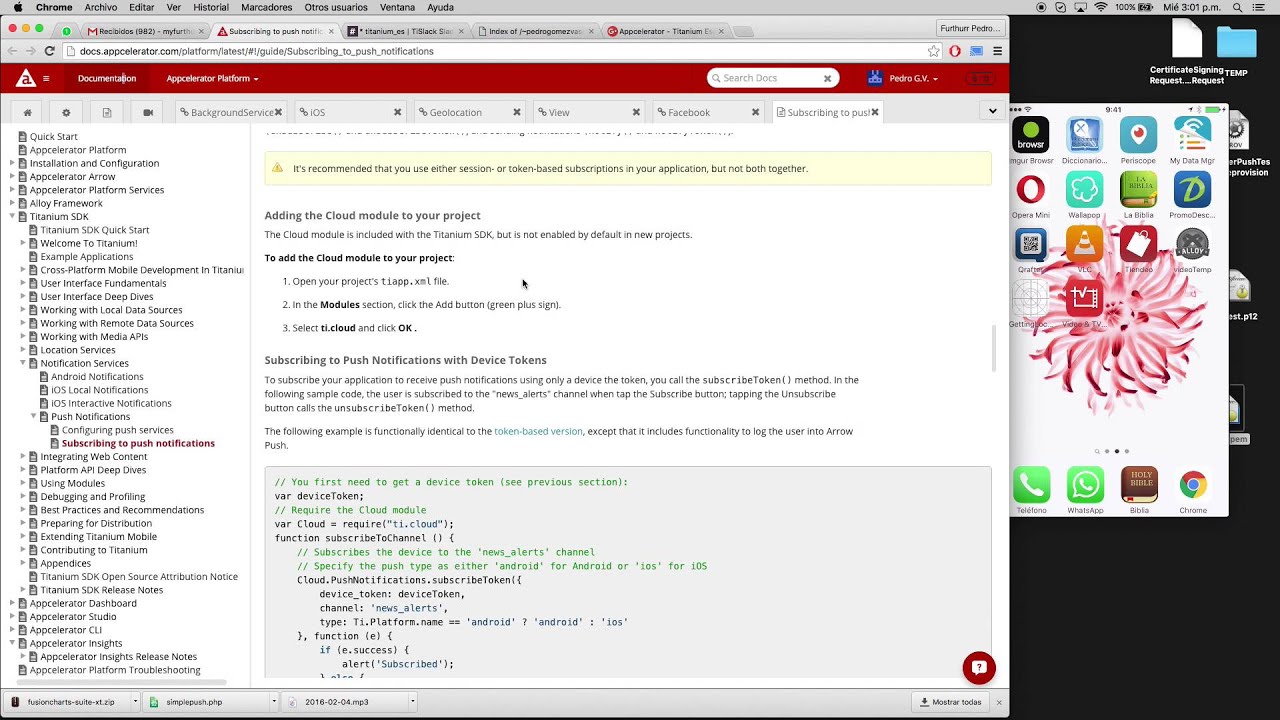
Task: Collapse the Notification Services tree node
Action: point(23,363)
